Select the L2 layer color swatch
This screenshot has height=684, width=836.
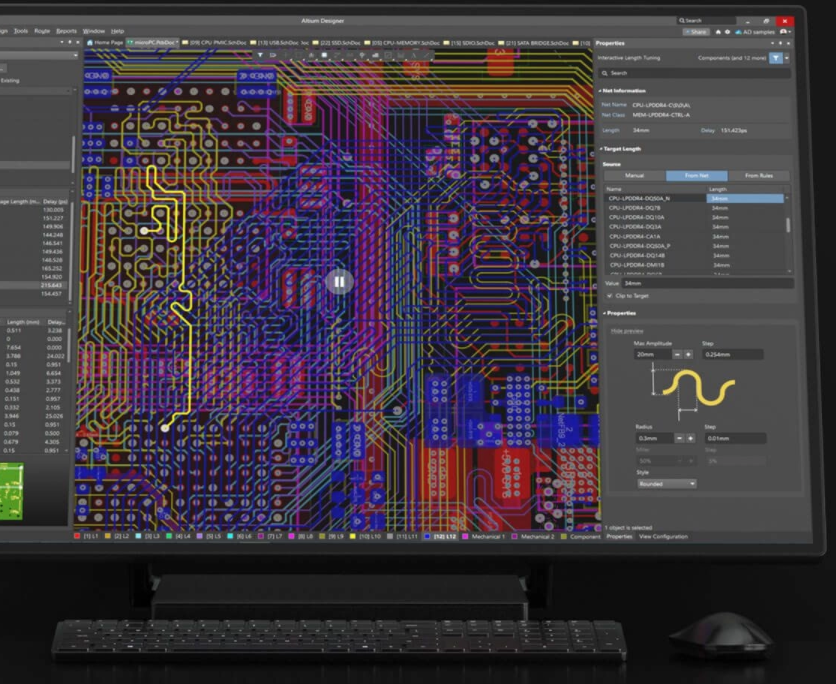pos(108,536)
